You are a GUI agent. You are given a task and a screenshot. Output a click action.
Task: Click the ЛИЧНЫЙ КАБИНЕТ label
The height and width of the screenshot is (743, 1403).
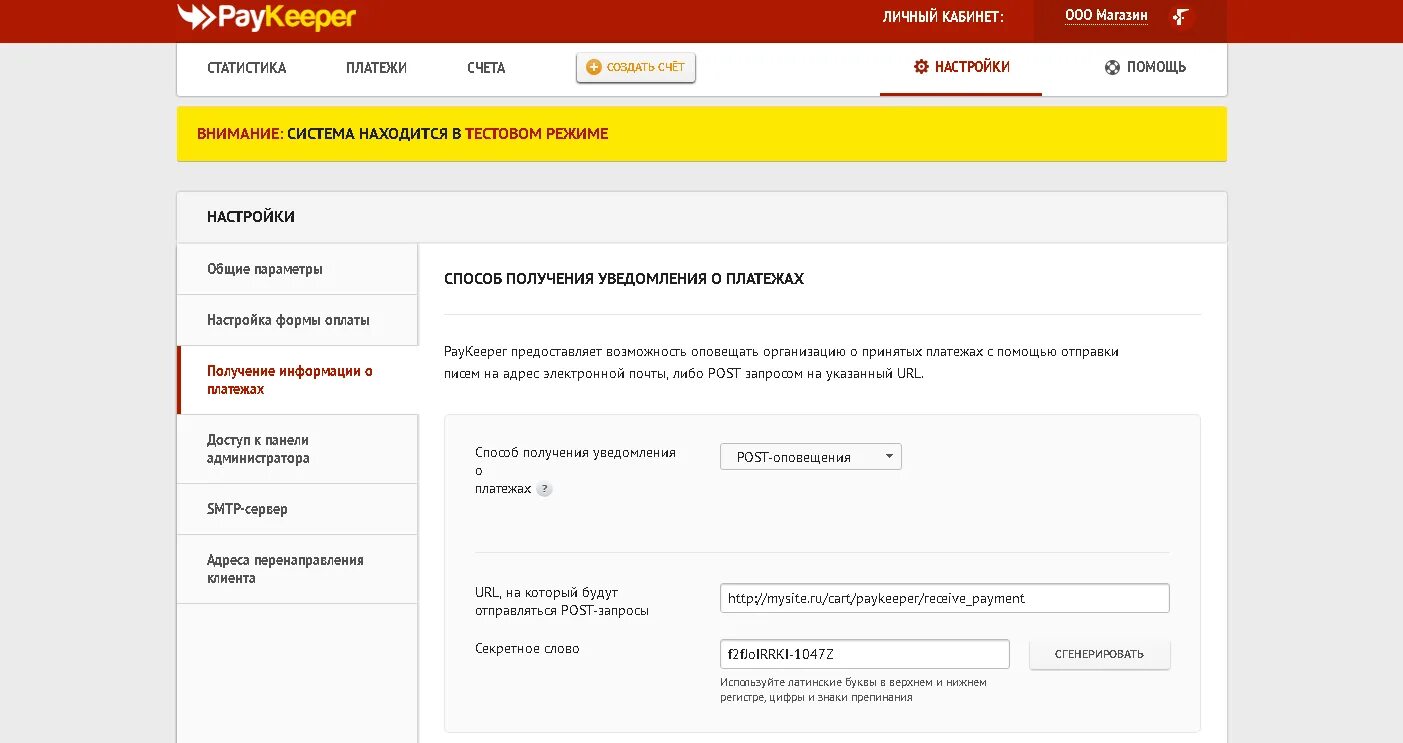click(x=943, y=17)
